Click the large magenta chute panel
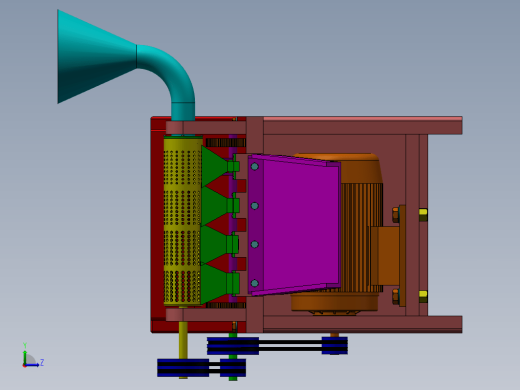The height and width of the screenshot is (390, 520). coord(302,225)
